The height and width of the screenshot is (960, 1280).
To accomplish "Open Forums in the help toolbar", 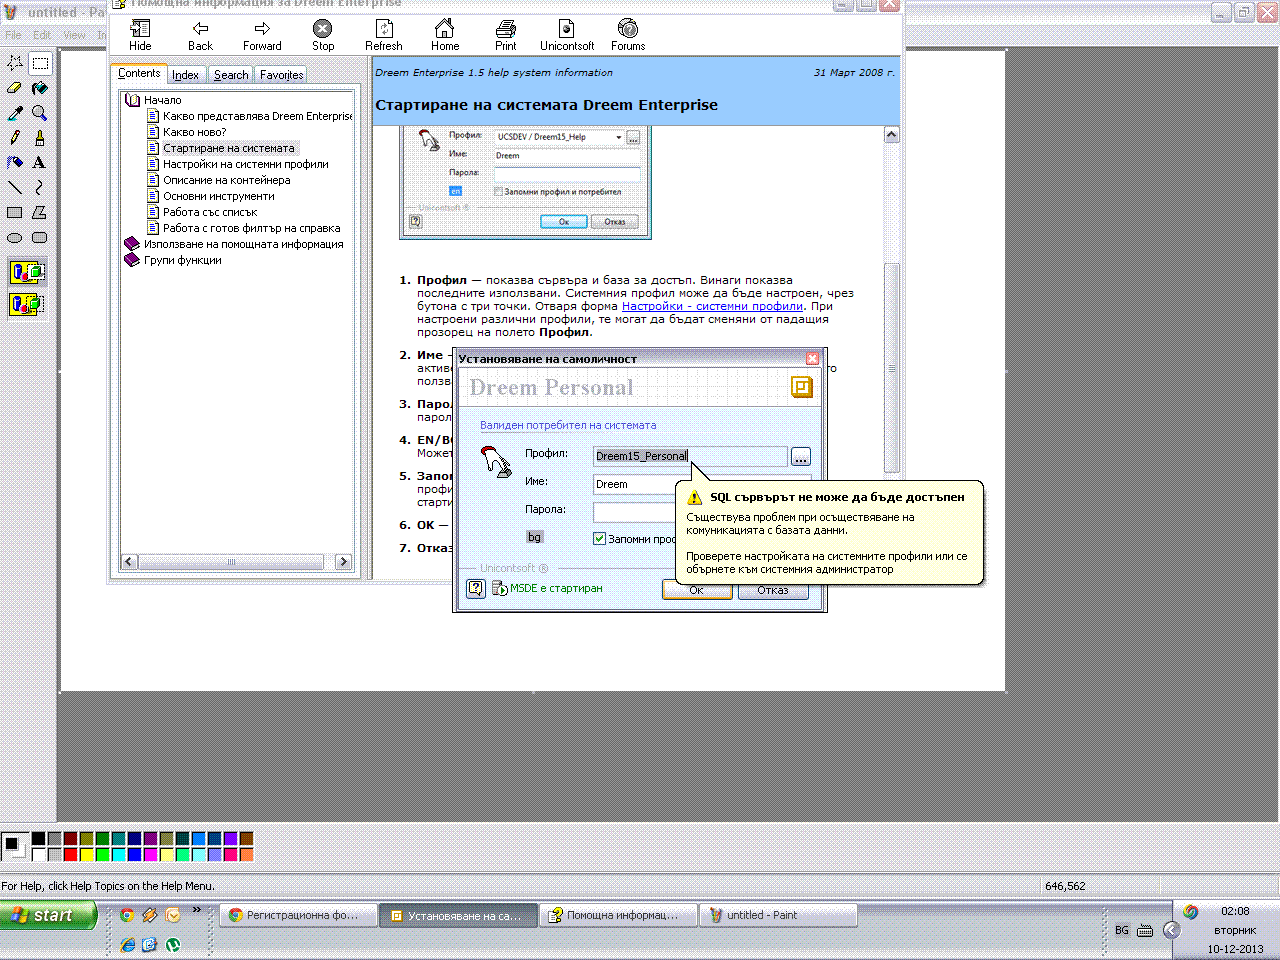I will (628, 35).
